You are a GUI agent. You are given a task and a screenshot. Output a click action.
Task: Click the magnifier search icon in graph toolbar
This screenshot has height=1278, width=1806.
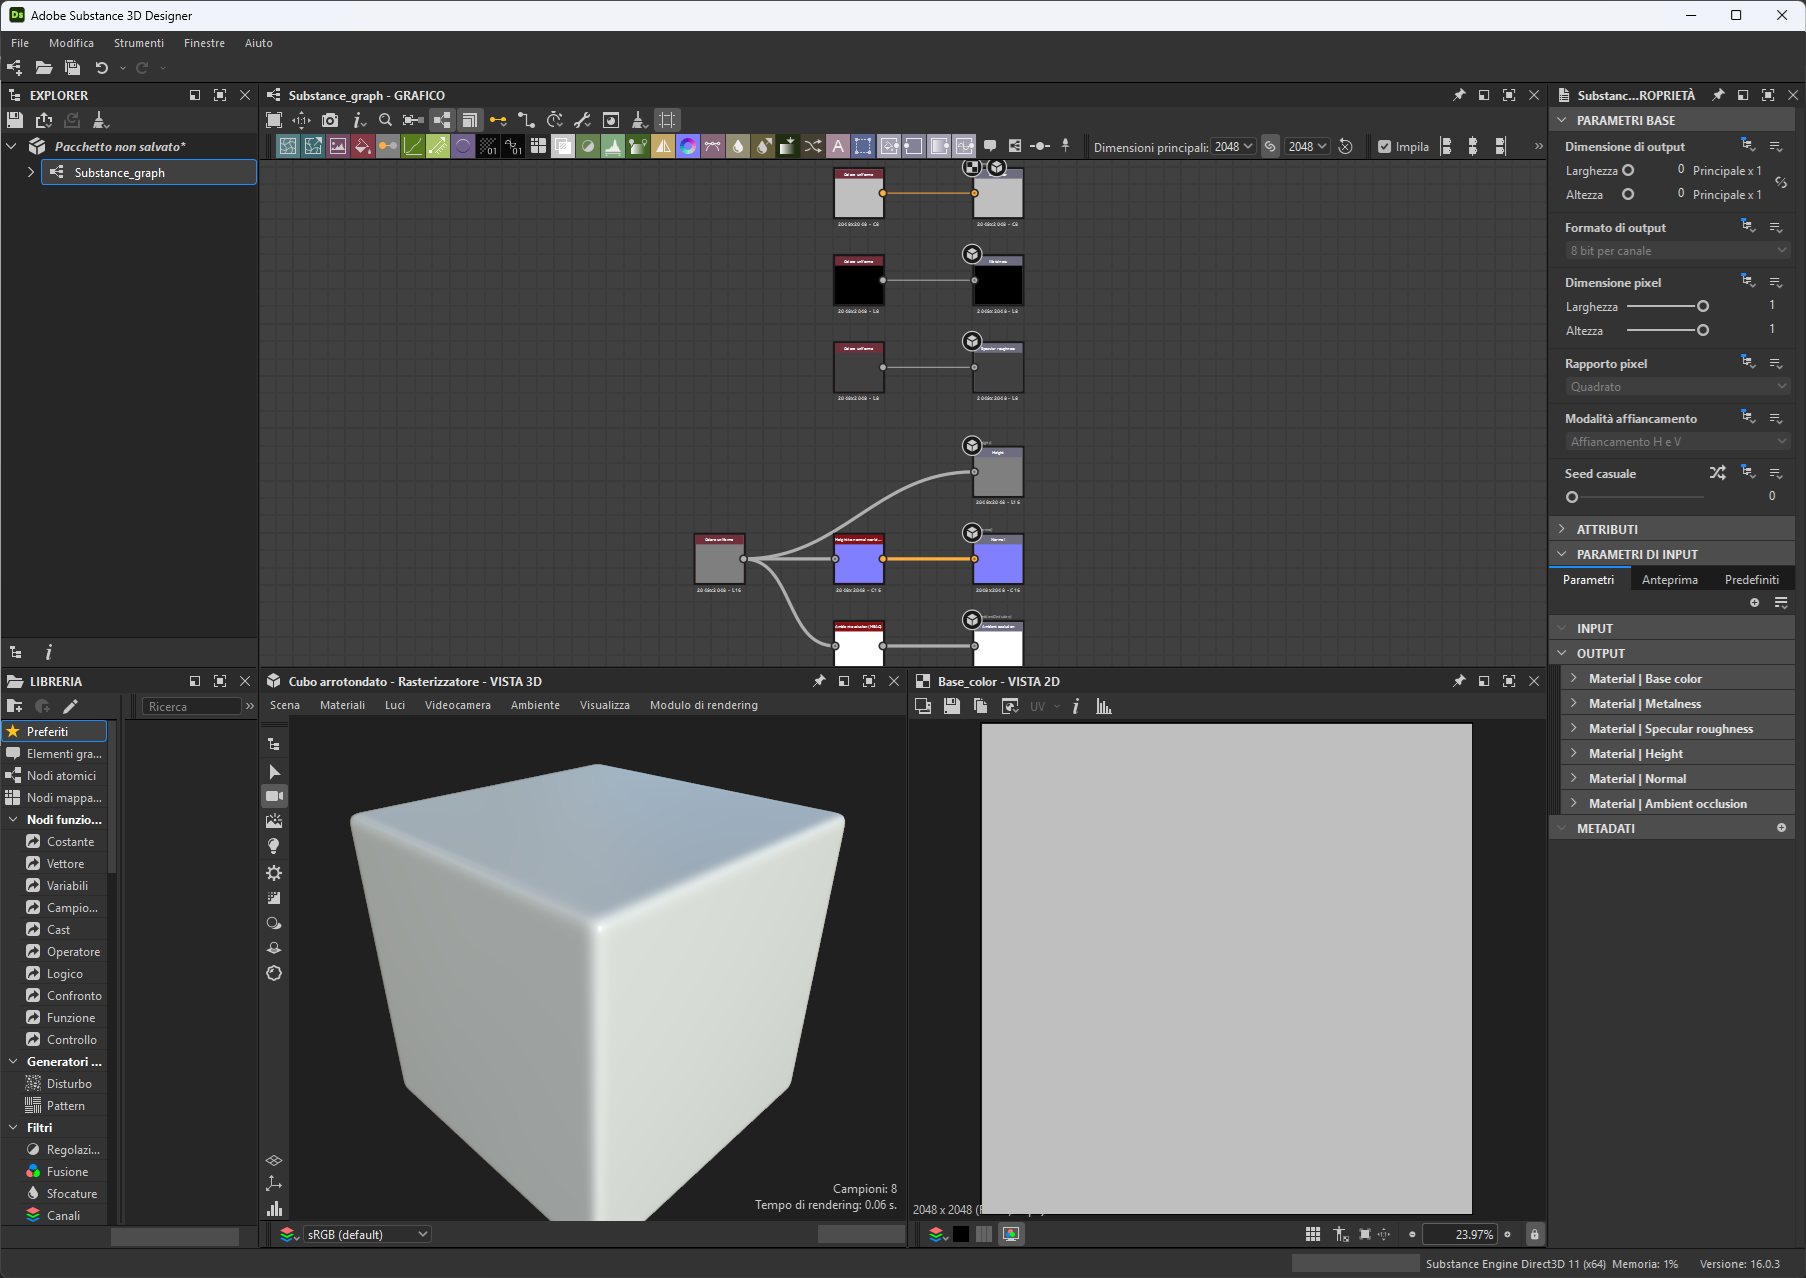[x=385, y=120]
